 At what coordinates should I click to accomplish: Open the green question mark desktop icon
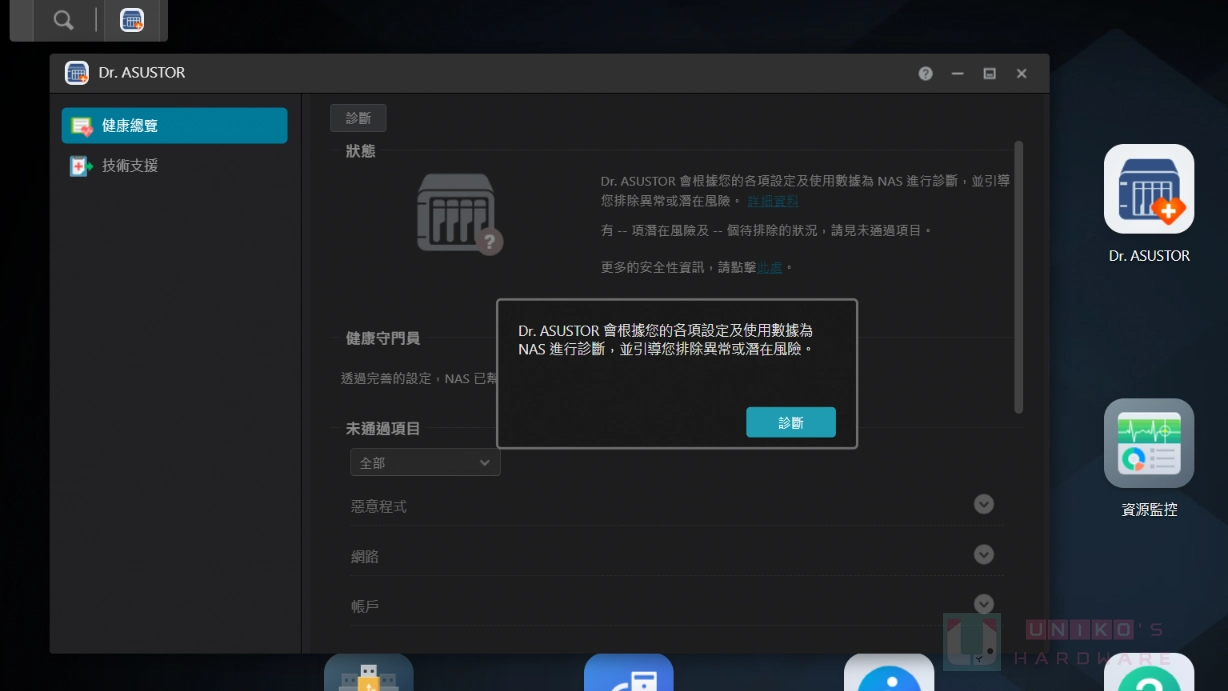(1149, 672)
